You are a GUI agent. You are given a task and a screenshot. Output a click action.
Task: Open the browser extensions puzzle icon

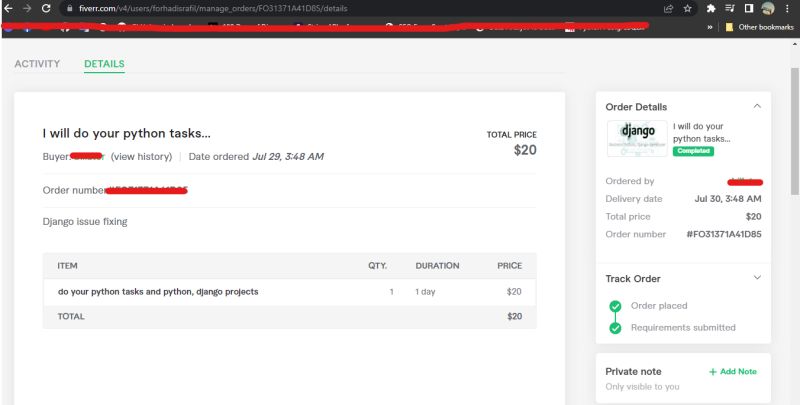[x=711, y=8]
